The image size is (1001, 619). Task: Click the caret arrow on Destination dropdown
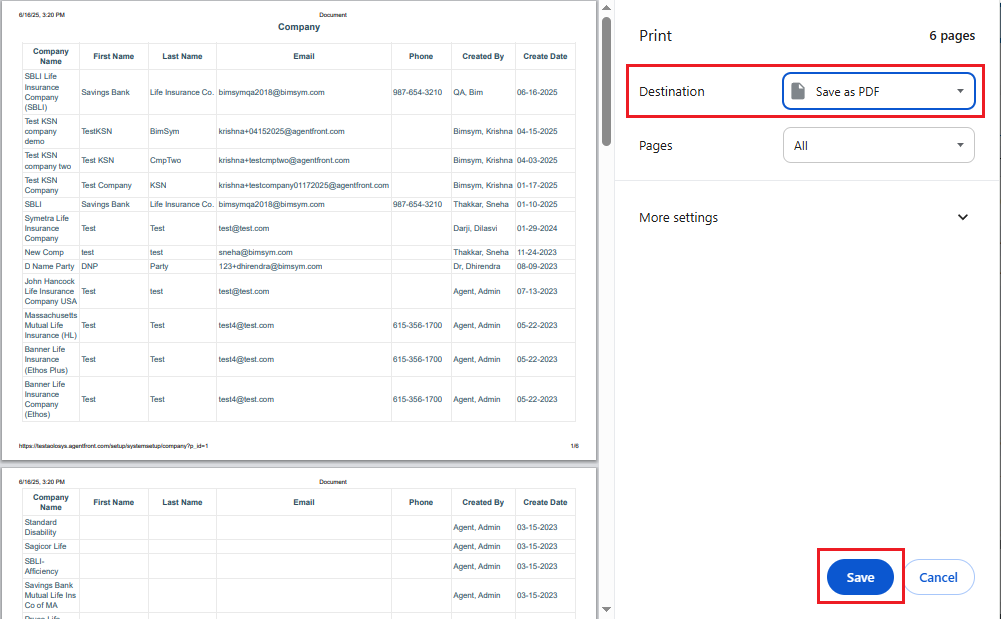click(x=959, y=91)
